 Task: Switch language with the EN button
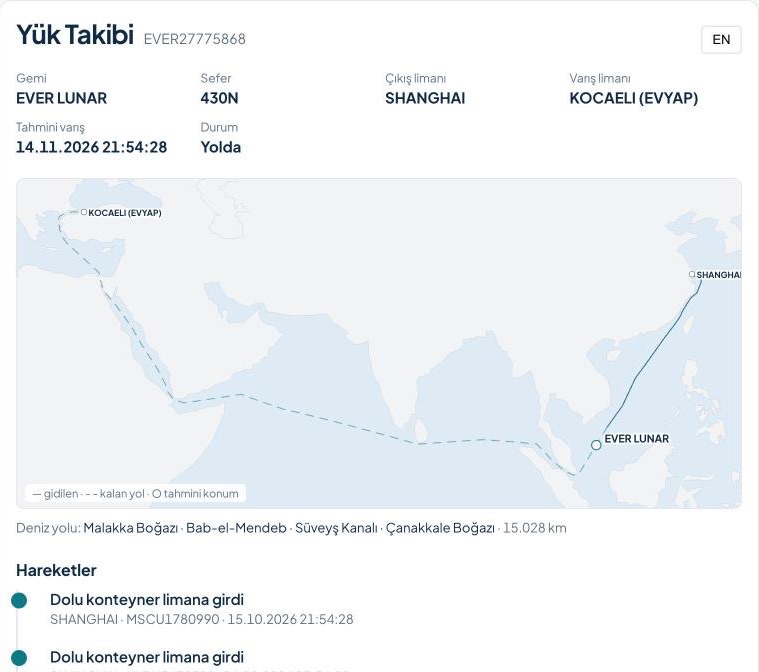(x=721, y=39)
